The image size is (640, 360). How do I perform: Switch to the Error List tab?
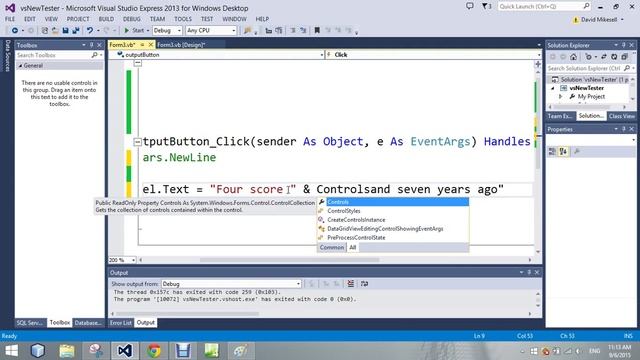click(121, 323)
